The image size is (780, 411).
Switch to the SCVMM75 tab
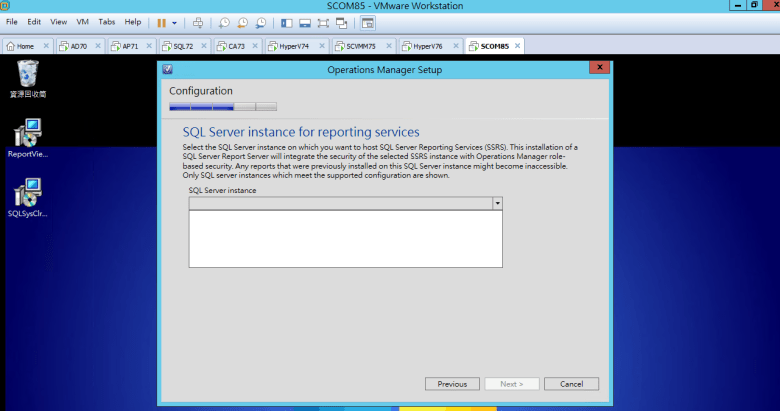(363, 46)
